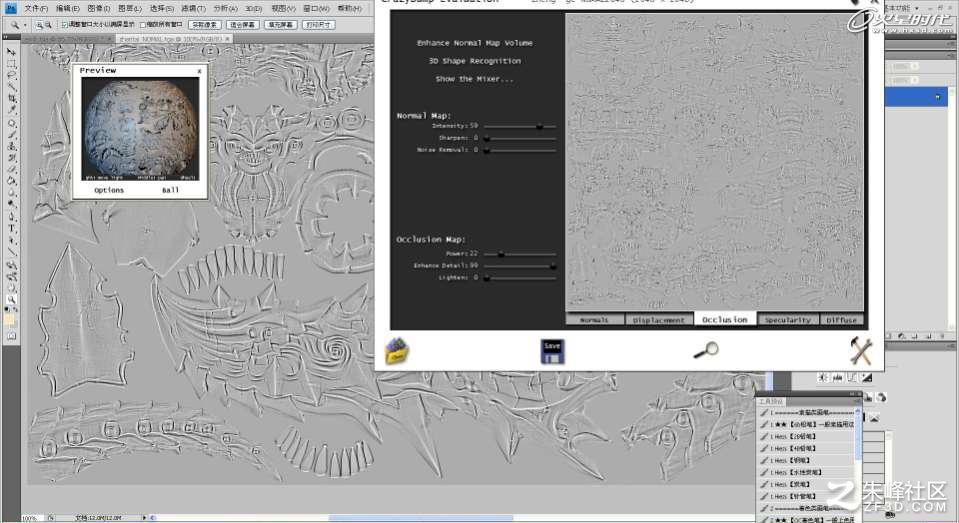Viewport: 959px width, 523px height.
Task: Adjust the Normal Map Sharpen slider
Action: point(520,139)
